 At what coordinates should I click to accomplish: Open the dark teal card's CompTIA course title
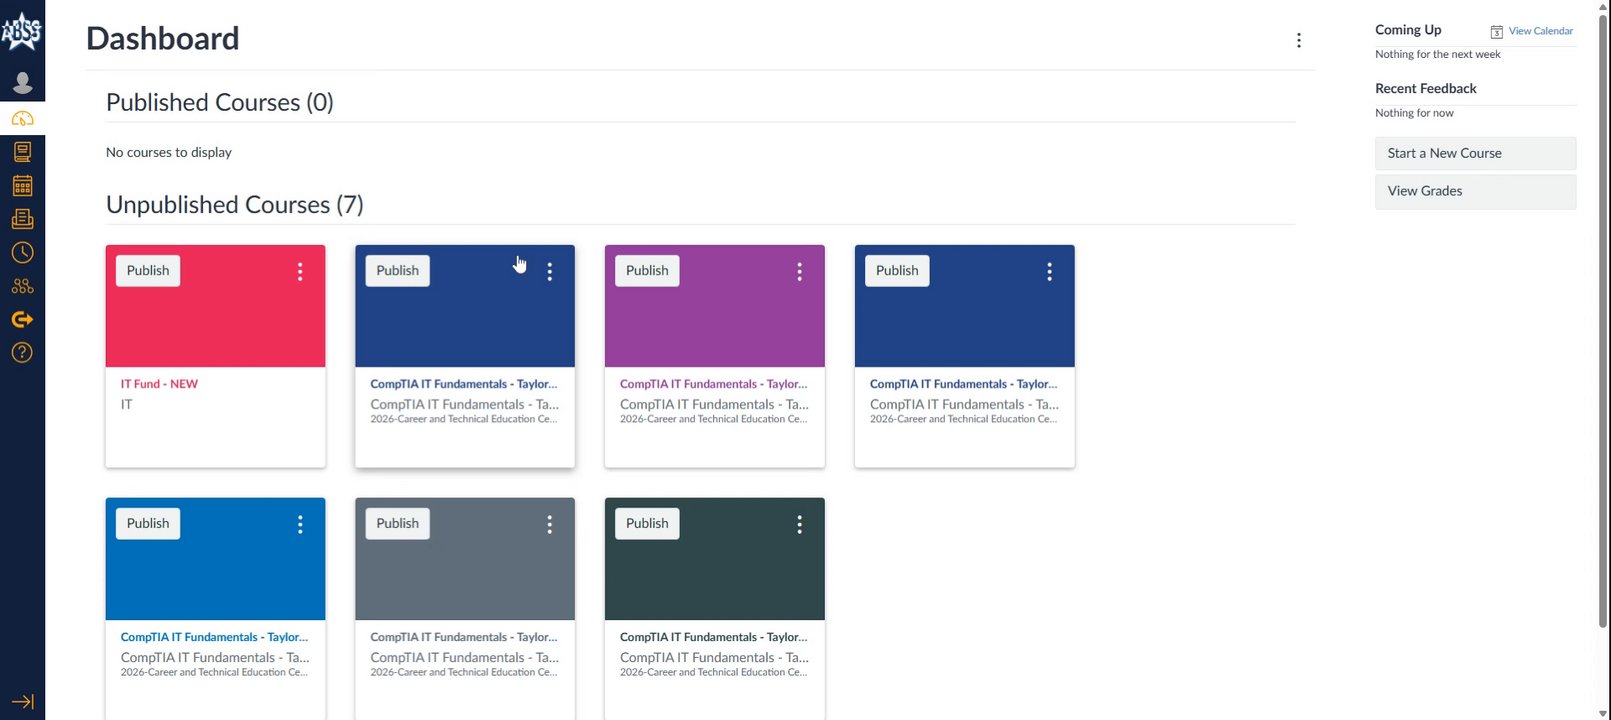713,637
